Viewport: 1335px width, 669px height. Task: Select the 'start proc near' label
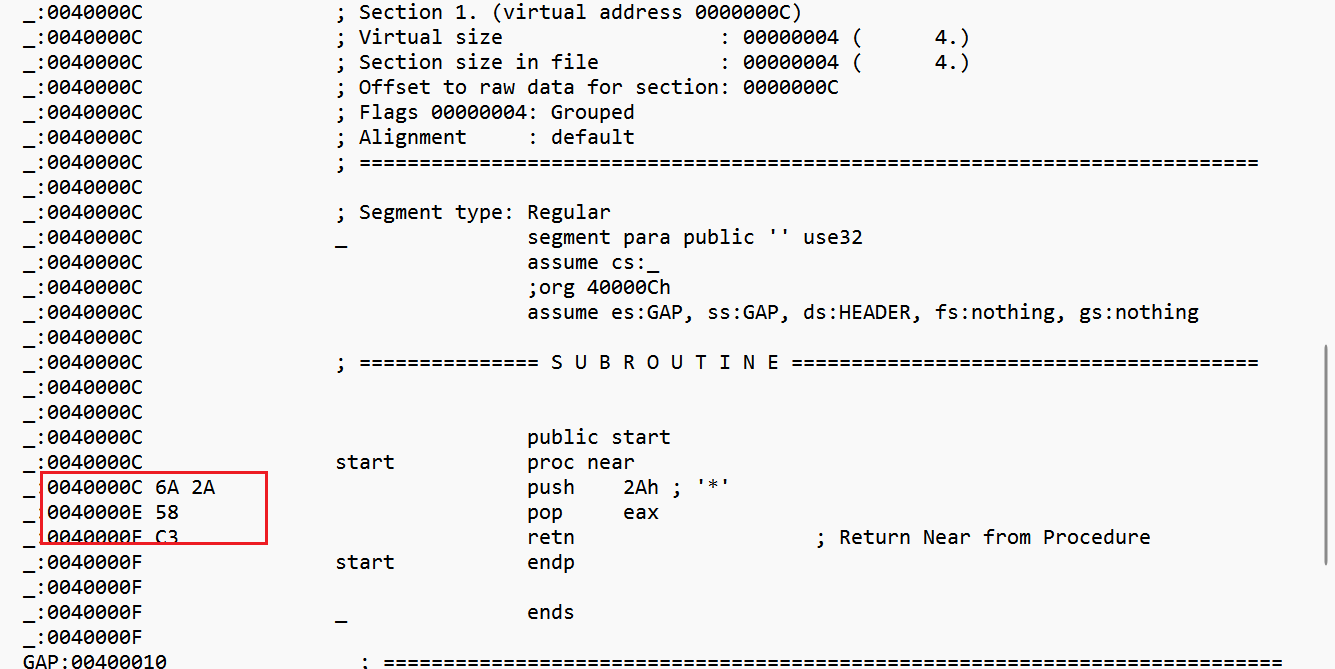[485, 462]
